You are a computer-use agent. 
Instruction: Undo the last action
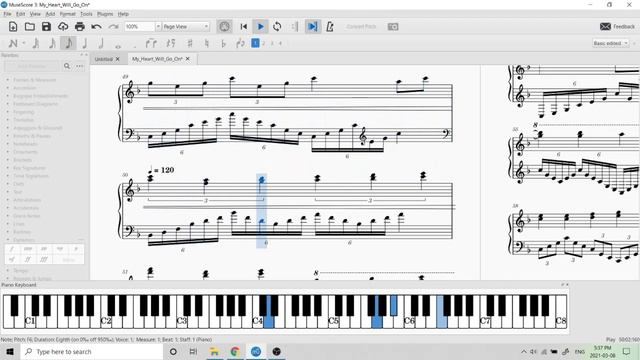[96, 27]
